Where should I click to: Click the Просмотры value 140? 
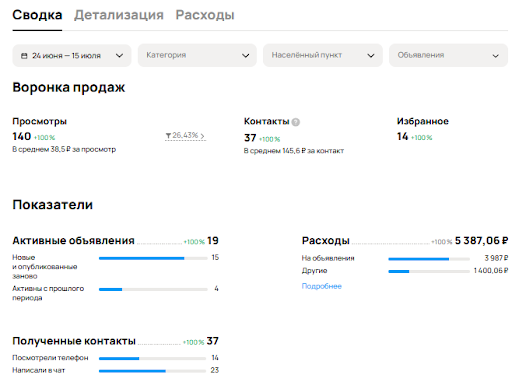(x=22, y=136)
